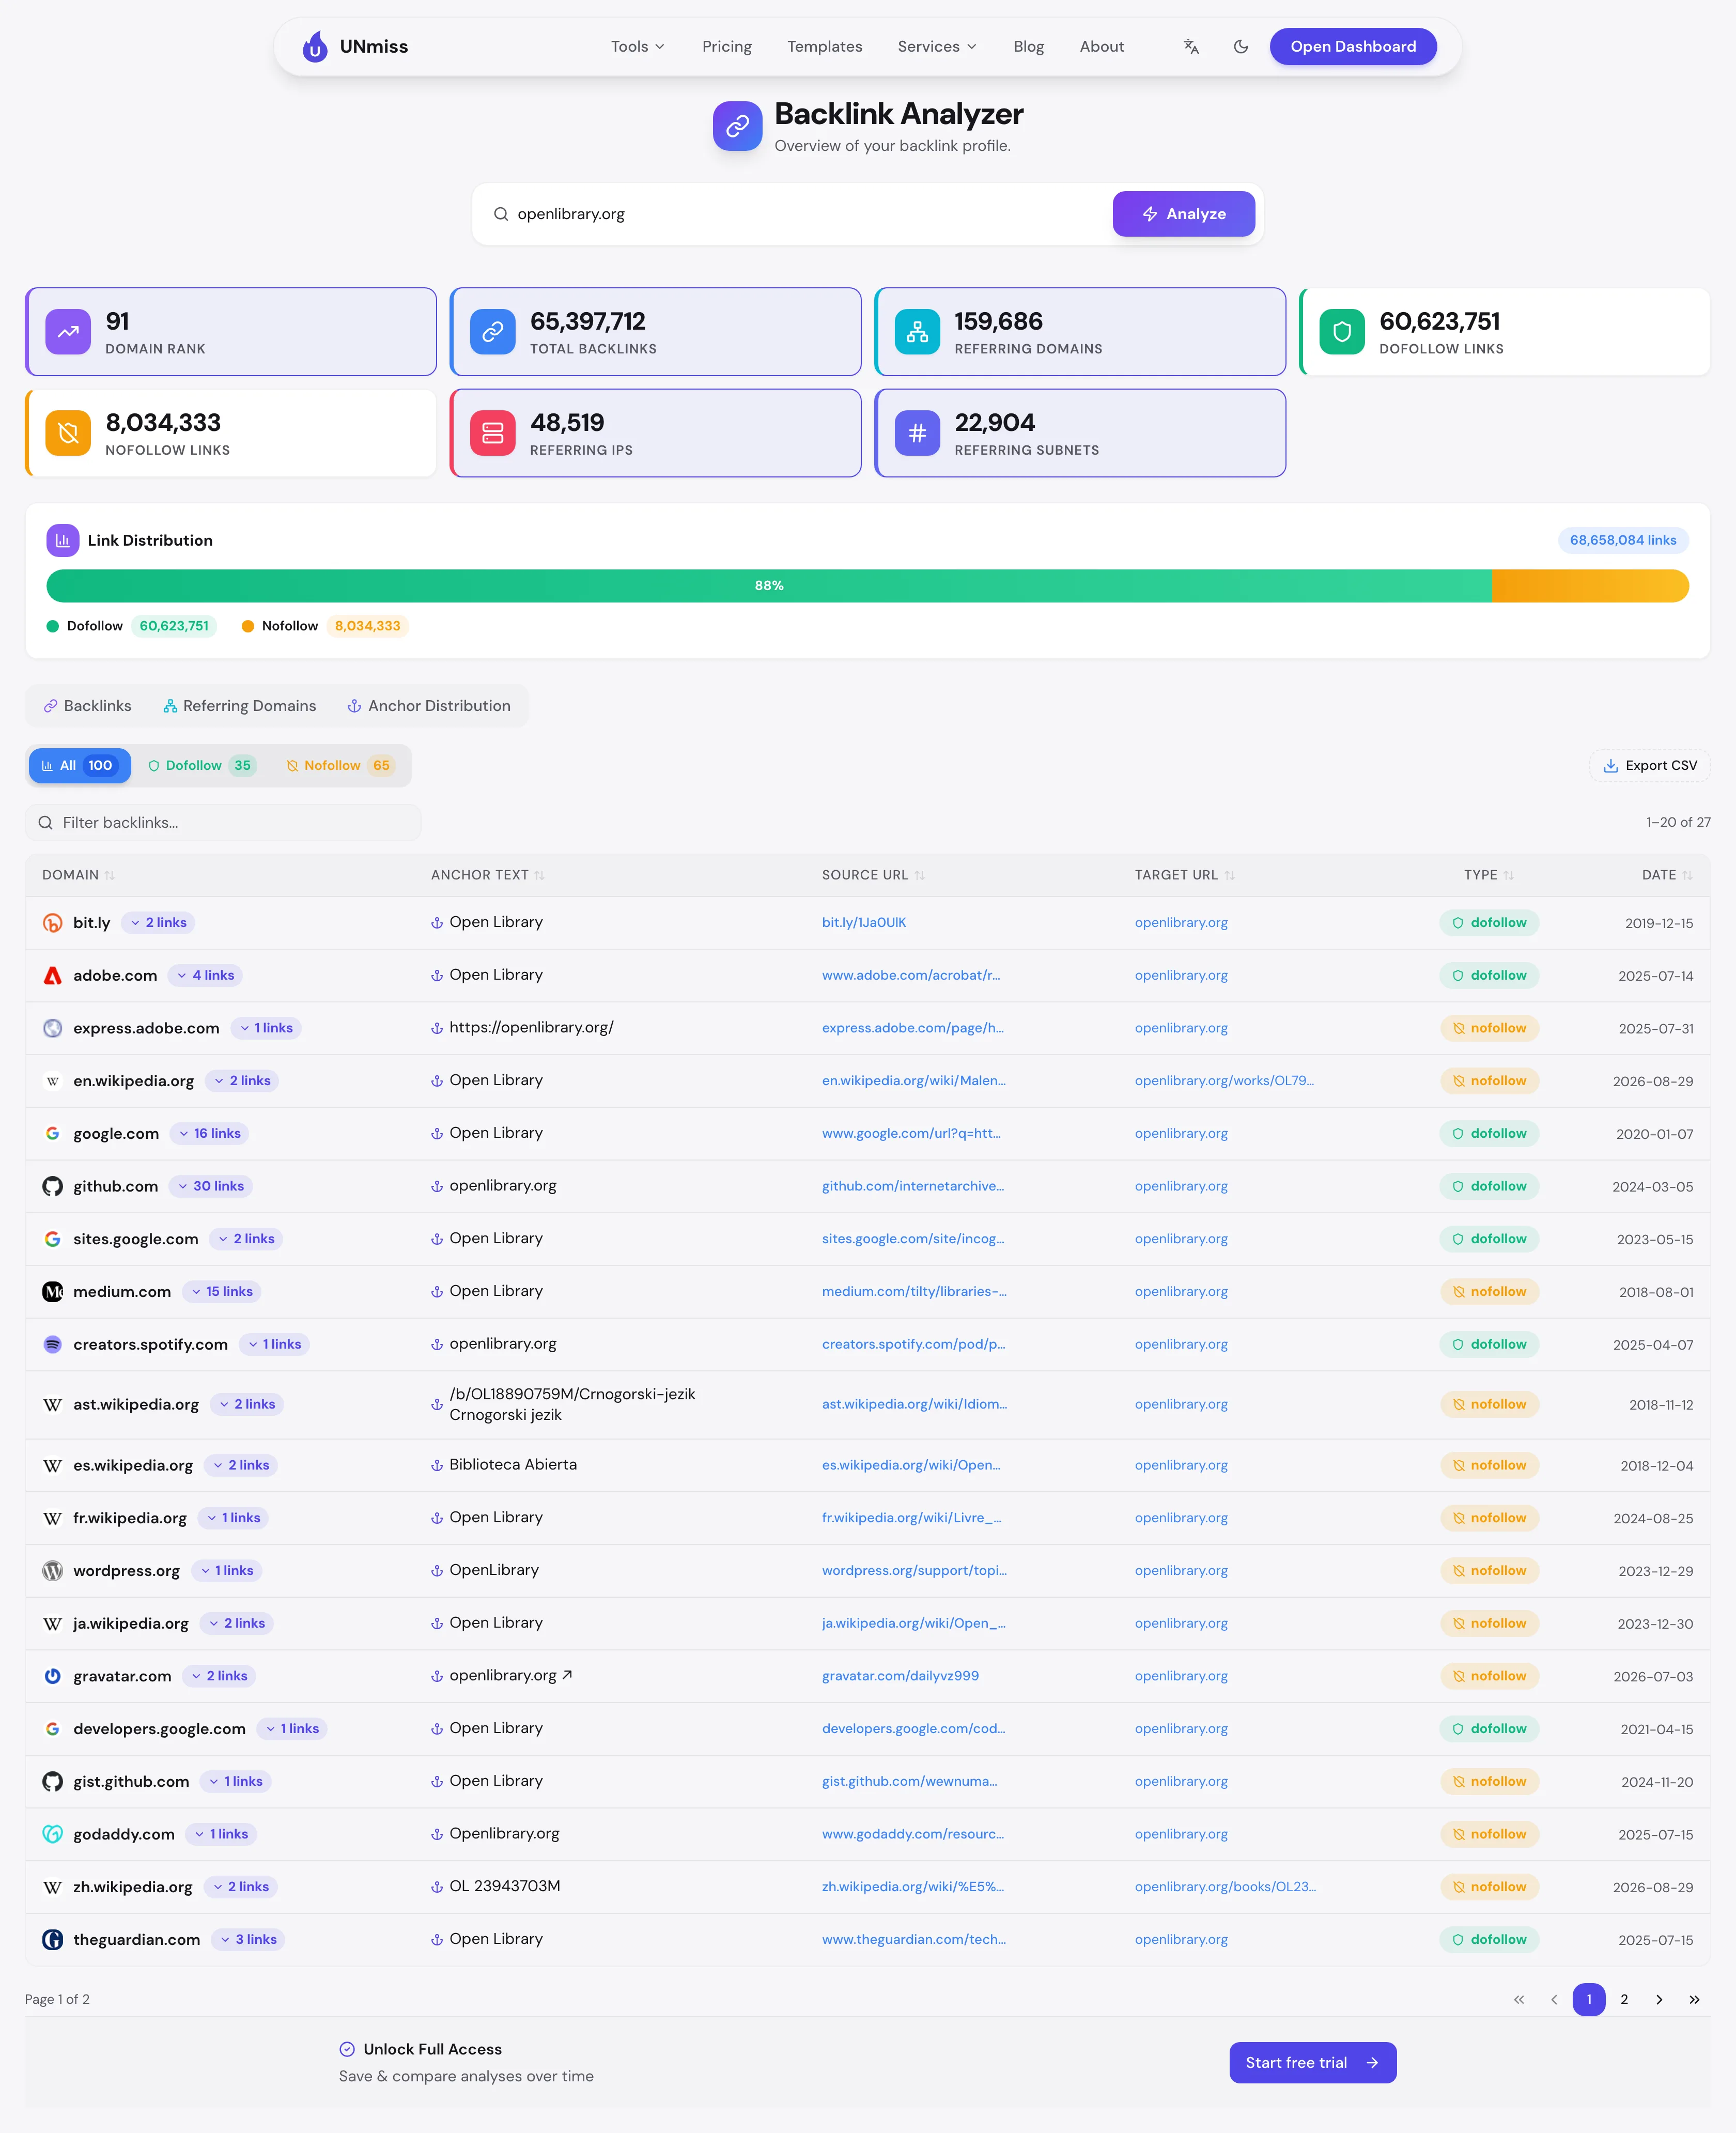
Task: Switch to Referring Domains tab
Action: (240, 706)
